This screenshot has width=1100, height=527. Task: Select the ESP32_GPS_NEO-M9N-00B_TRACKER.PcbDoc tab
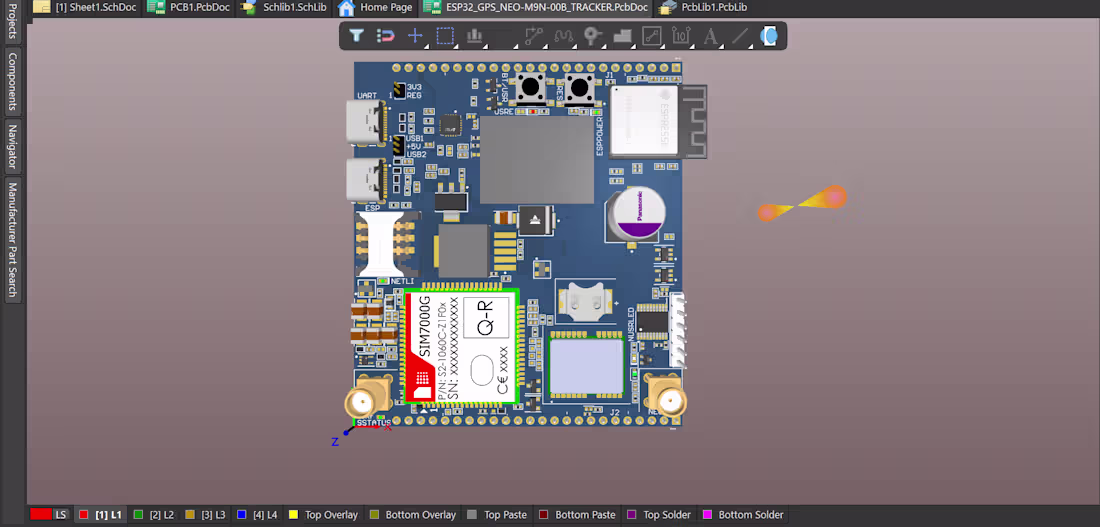[x=535, y=8]
